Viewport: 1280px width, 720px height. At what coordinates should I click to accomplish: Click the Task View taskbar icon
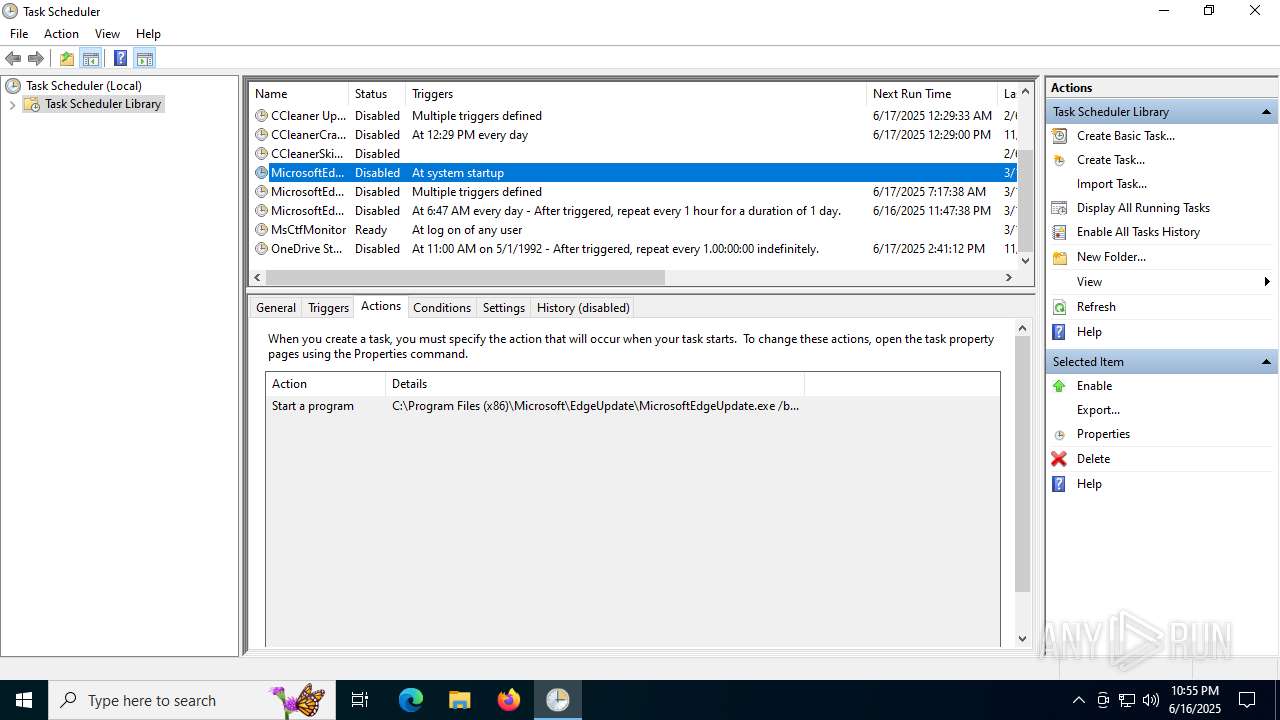[360, 700]
